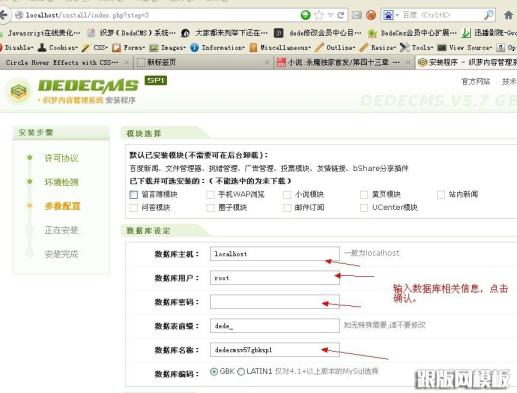Open the Disable developer toolbar menu
The image size is (517, 393).
point(17,48)
